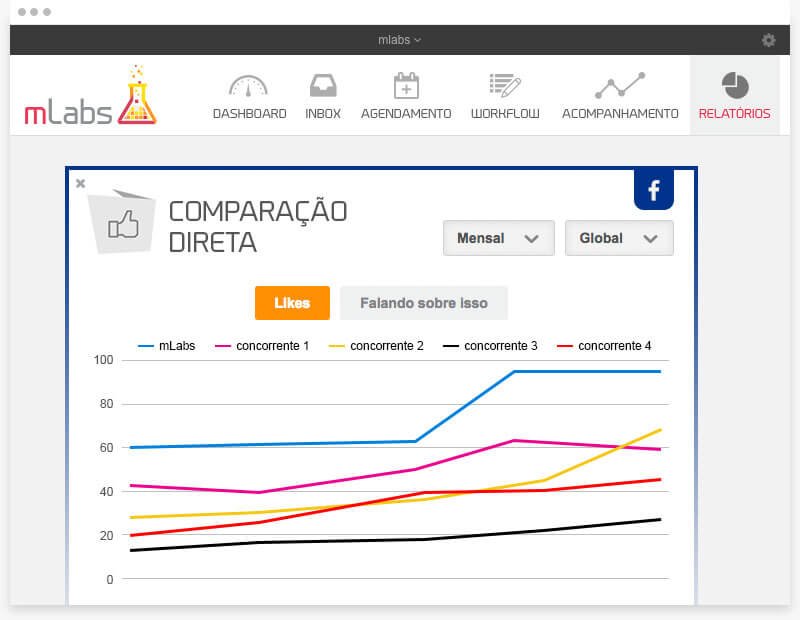Viewport: 800px width, 620px height.
Task: Open Relatórios pie chart icon
Action: coord(734,86)
